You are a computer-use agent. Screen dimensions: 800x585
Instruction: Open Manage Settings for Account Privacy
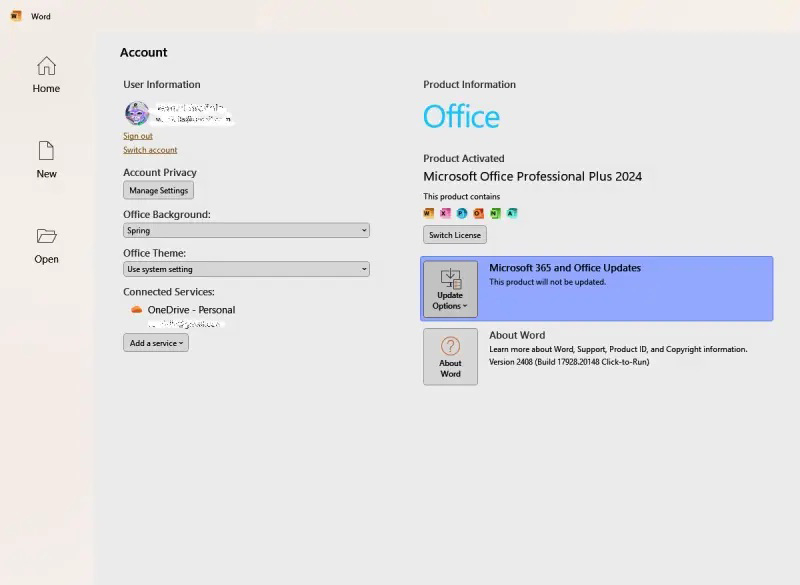(x=158, y=190)
